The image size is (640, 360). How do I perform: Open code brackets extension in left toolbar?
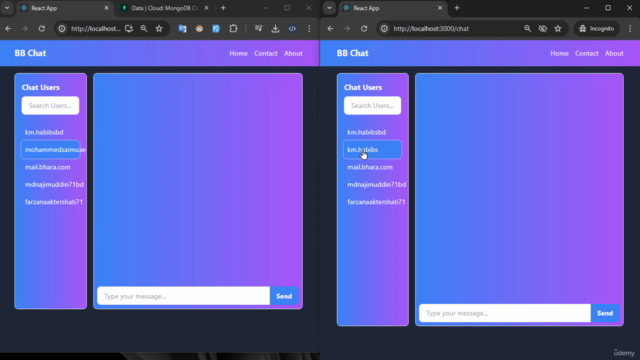coord(292,29)
